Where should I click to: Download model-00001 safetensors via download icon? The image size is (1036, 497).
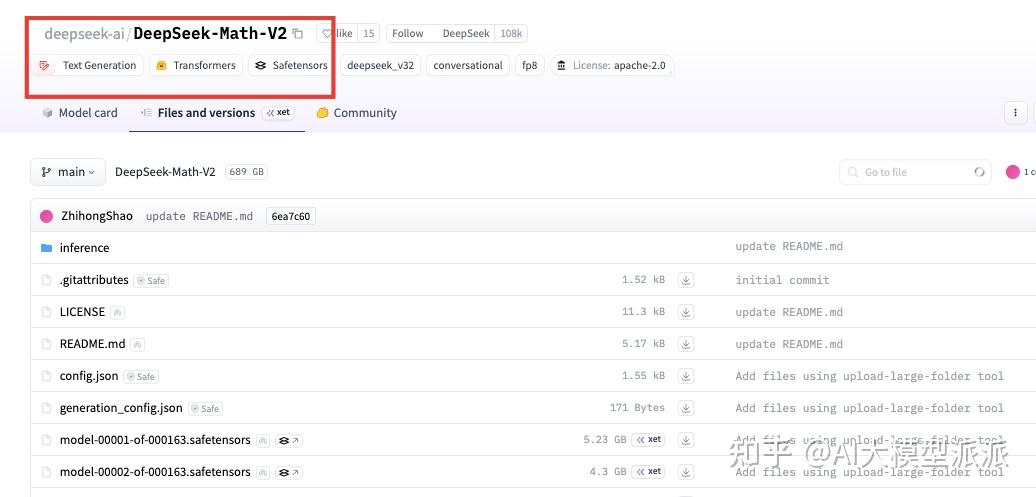(x=686, y=440)
